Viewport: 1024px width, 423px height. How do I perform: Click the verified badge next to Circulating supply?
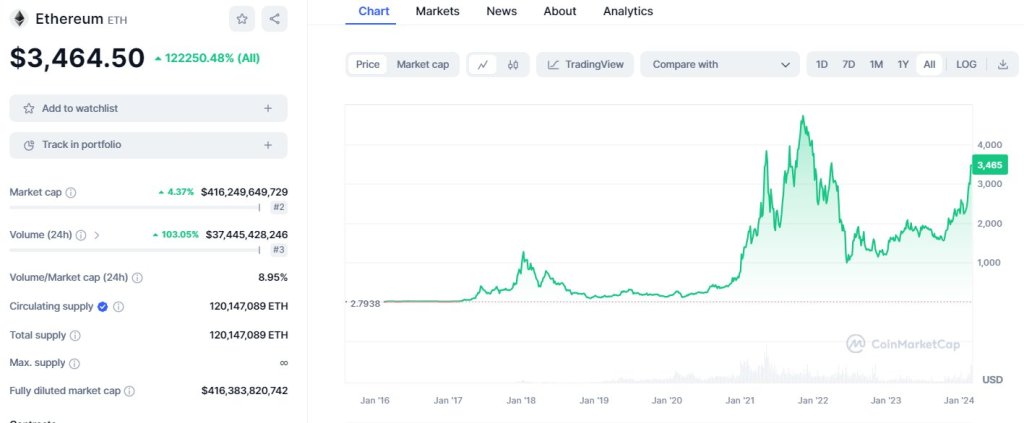(102, 306)
